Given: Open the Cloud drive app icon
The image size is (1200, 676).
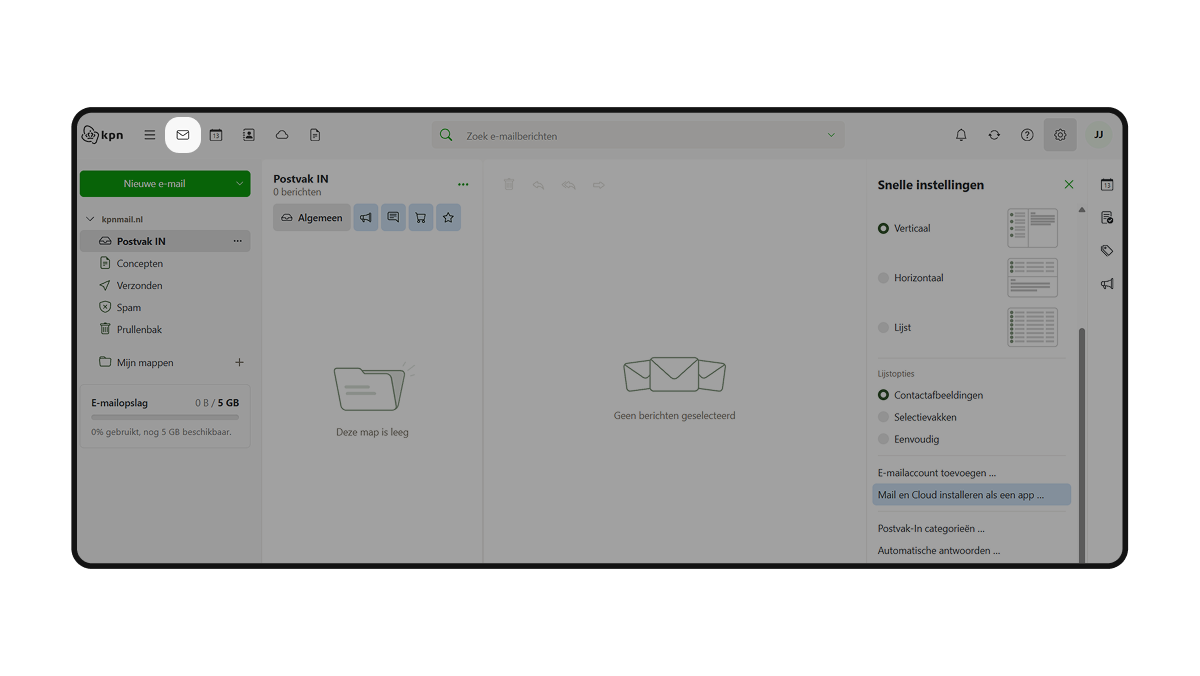Looking at the screenshot, I should pyautogui.click(x=282, y=135).
